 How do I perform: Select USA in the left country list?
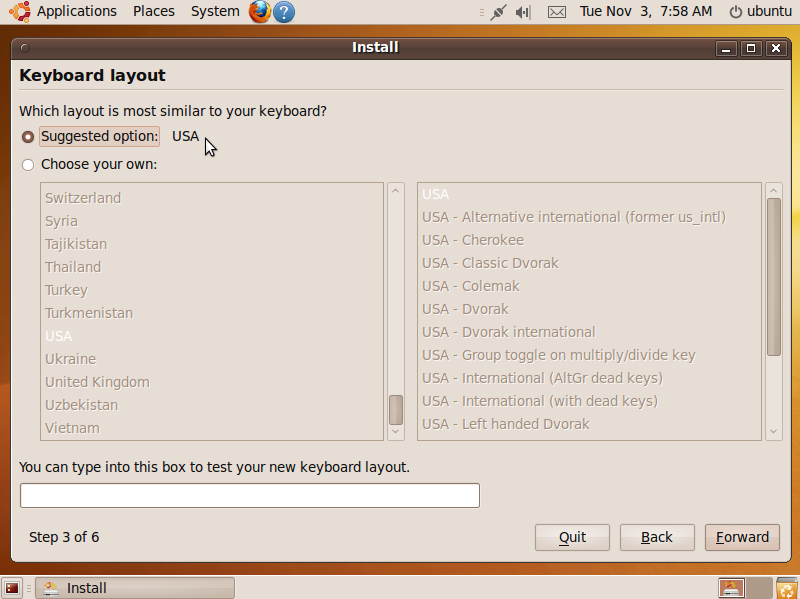pos(60,335)
